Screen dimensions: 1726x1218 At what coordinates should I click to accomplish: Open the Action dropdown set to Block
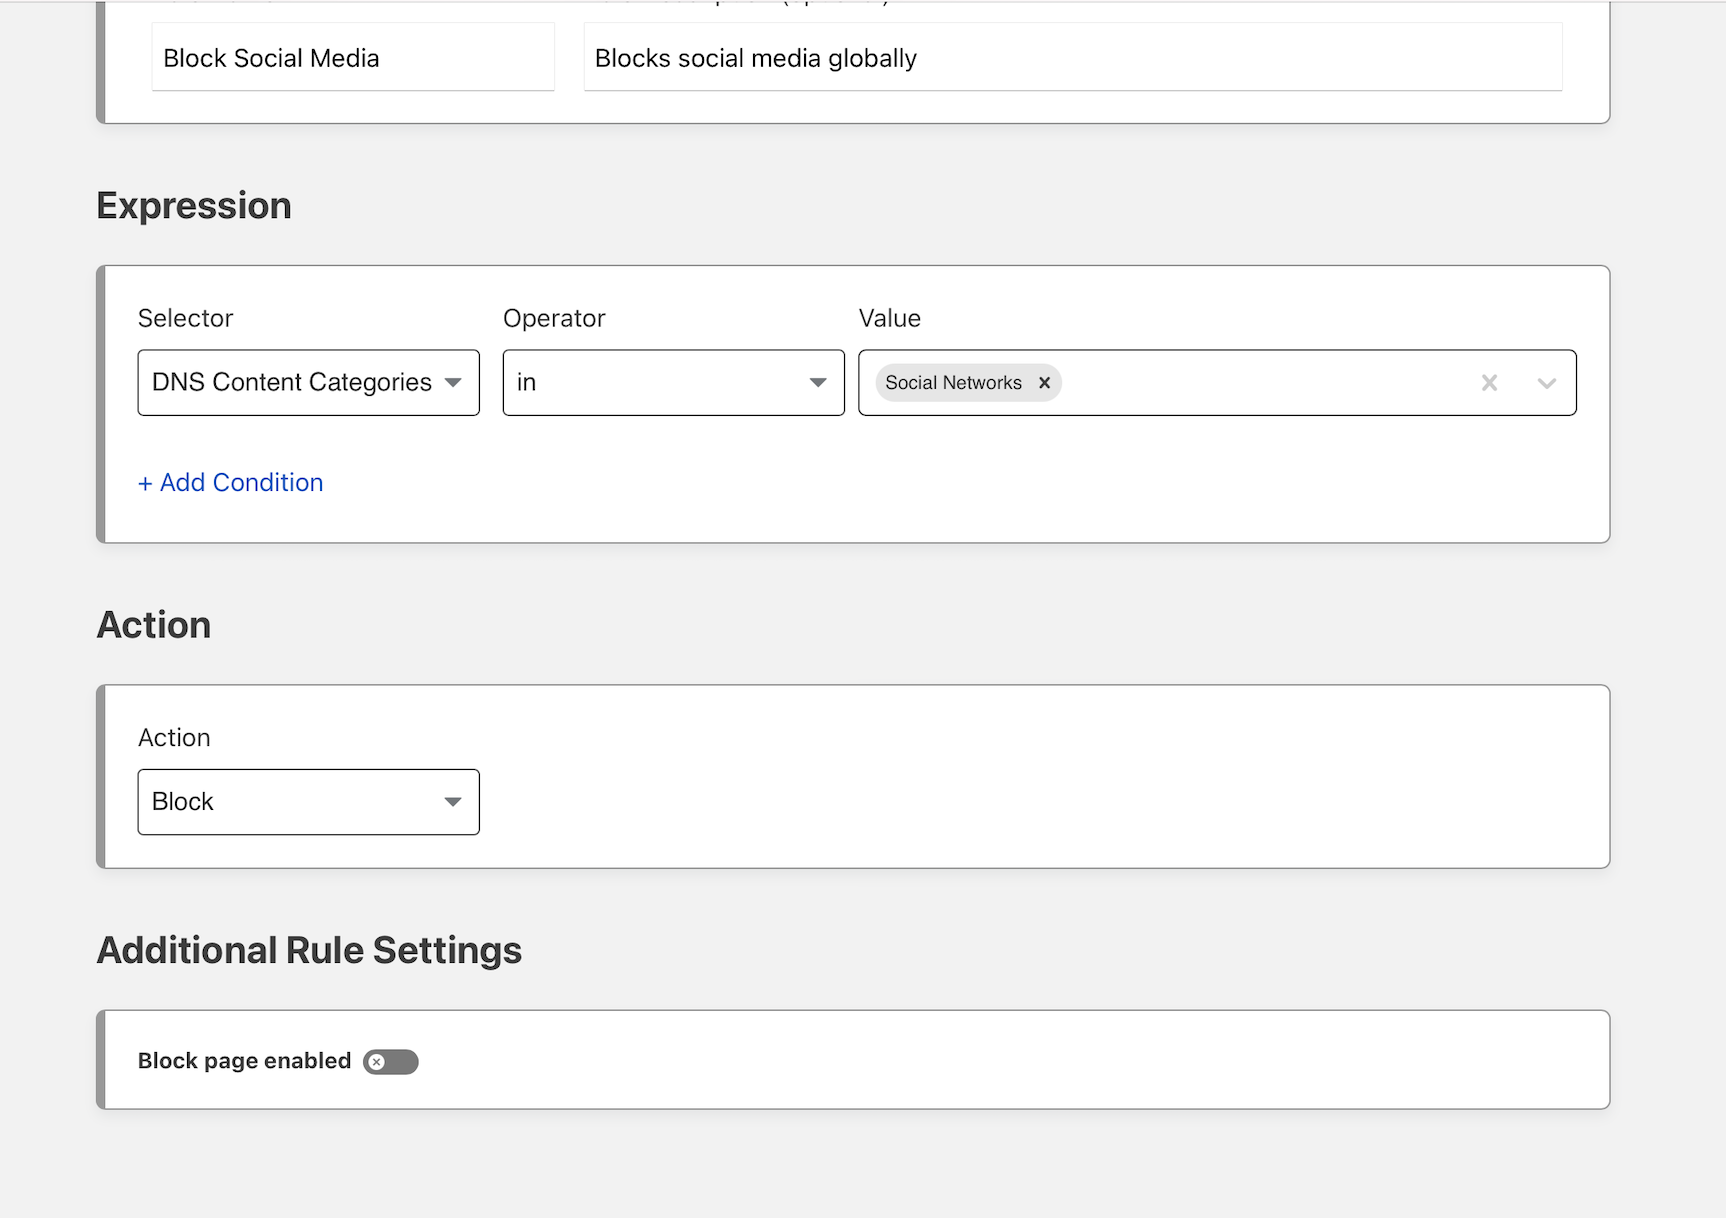point(308,802)
